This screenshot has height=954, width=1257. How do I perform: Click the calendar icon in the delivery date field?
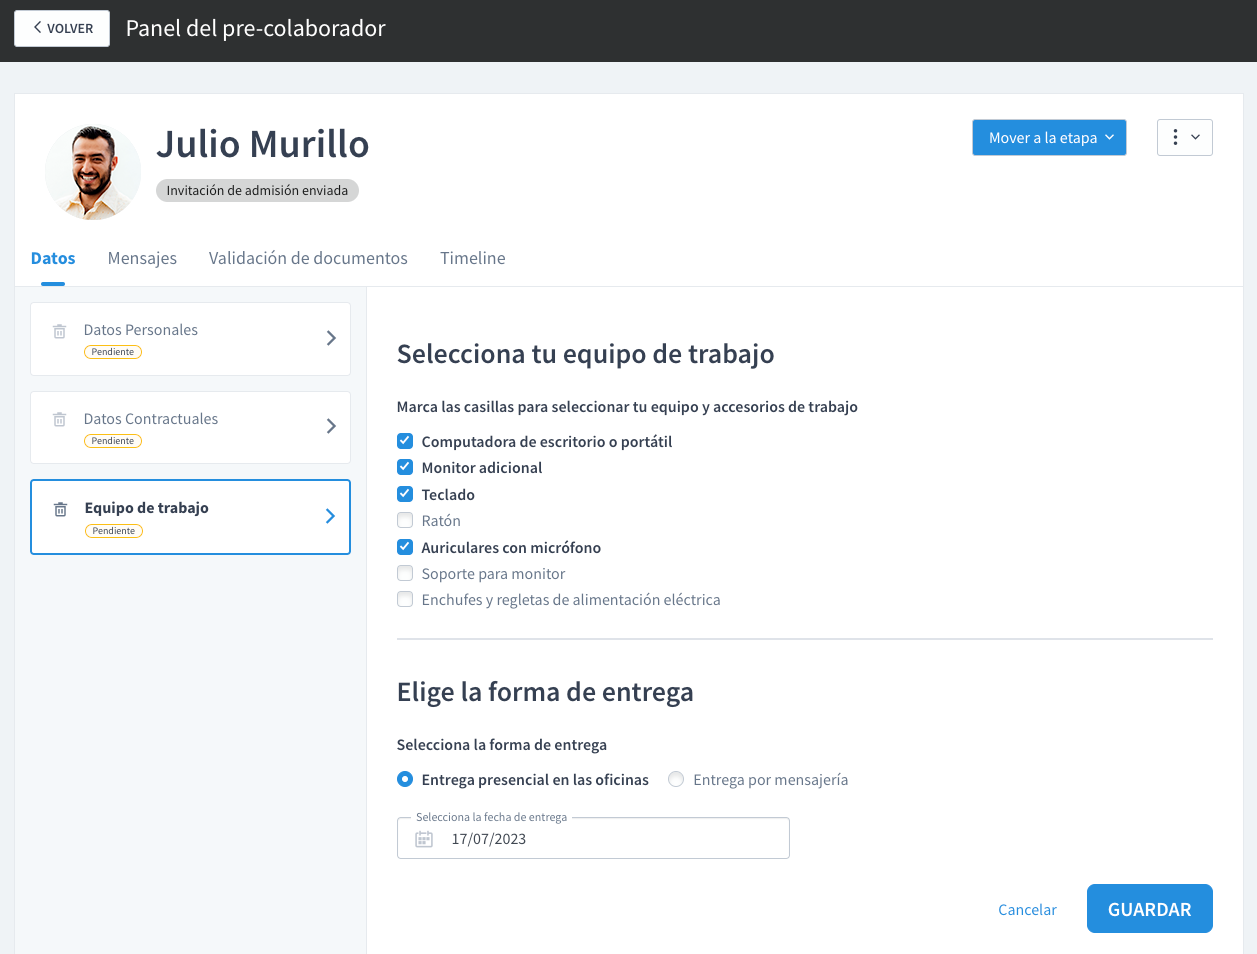424,839
